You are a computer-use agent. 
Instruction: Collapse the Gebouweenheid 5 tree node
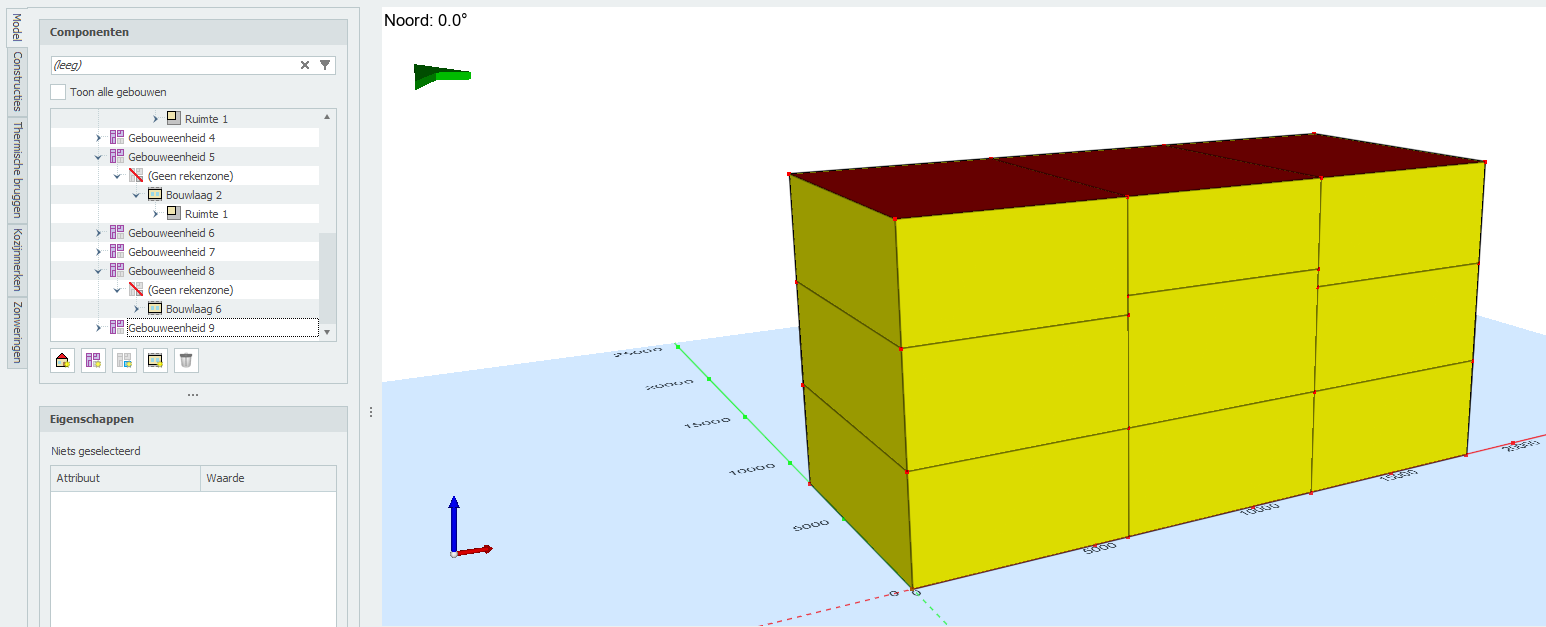[98, 157]
